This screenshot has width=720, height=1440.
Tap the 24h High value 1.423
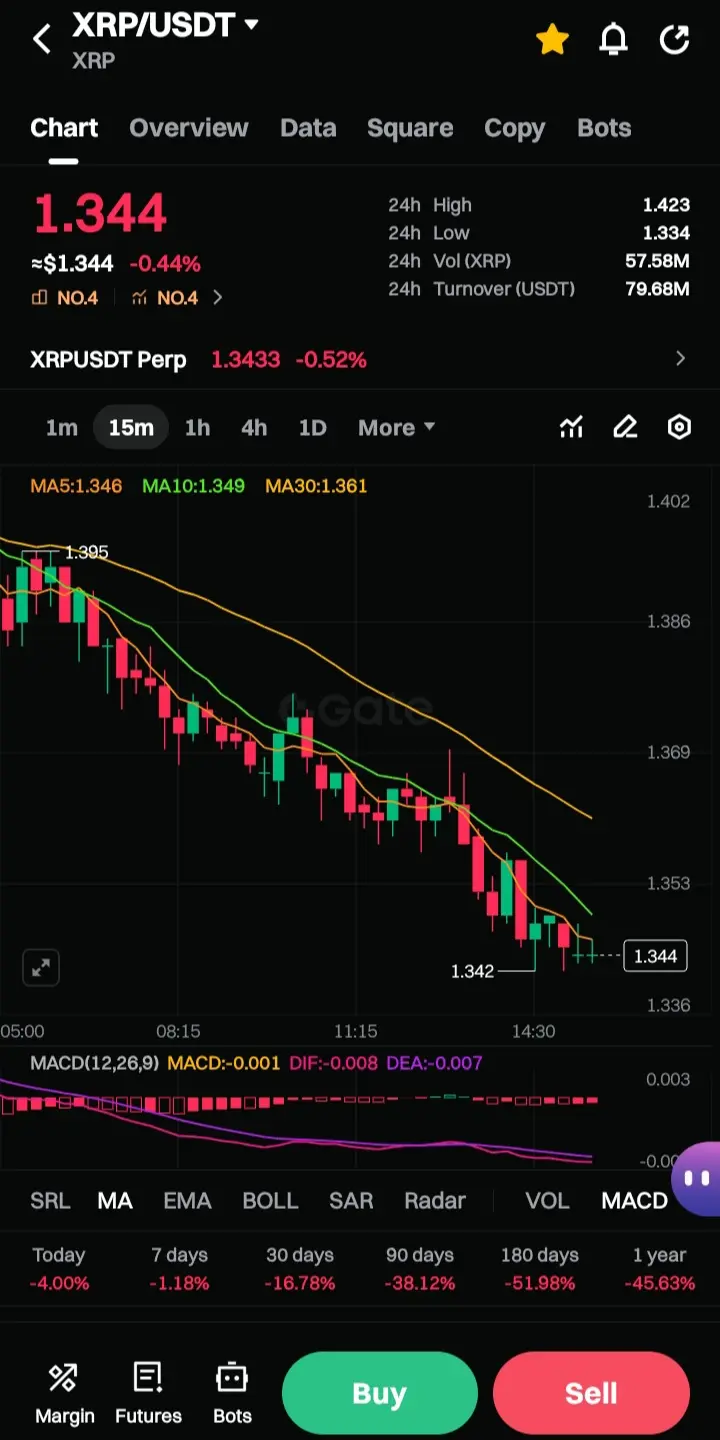tap(666, 205)
